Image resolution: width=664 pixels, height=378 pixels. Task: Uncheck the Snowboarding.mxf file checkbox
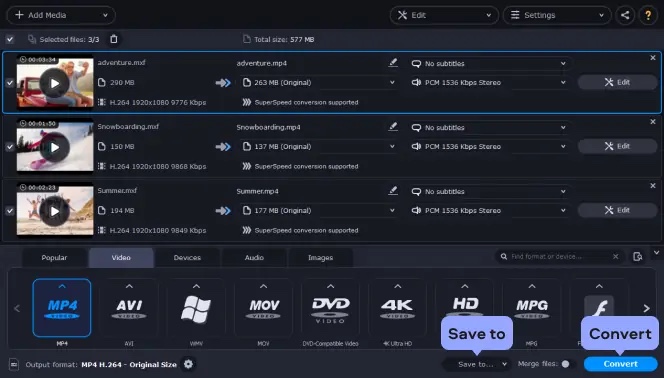(10, 147)
